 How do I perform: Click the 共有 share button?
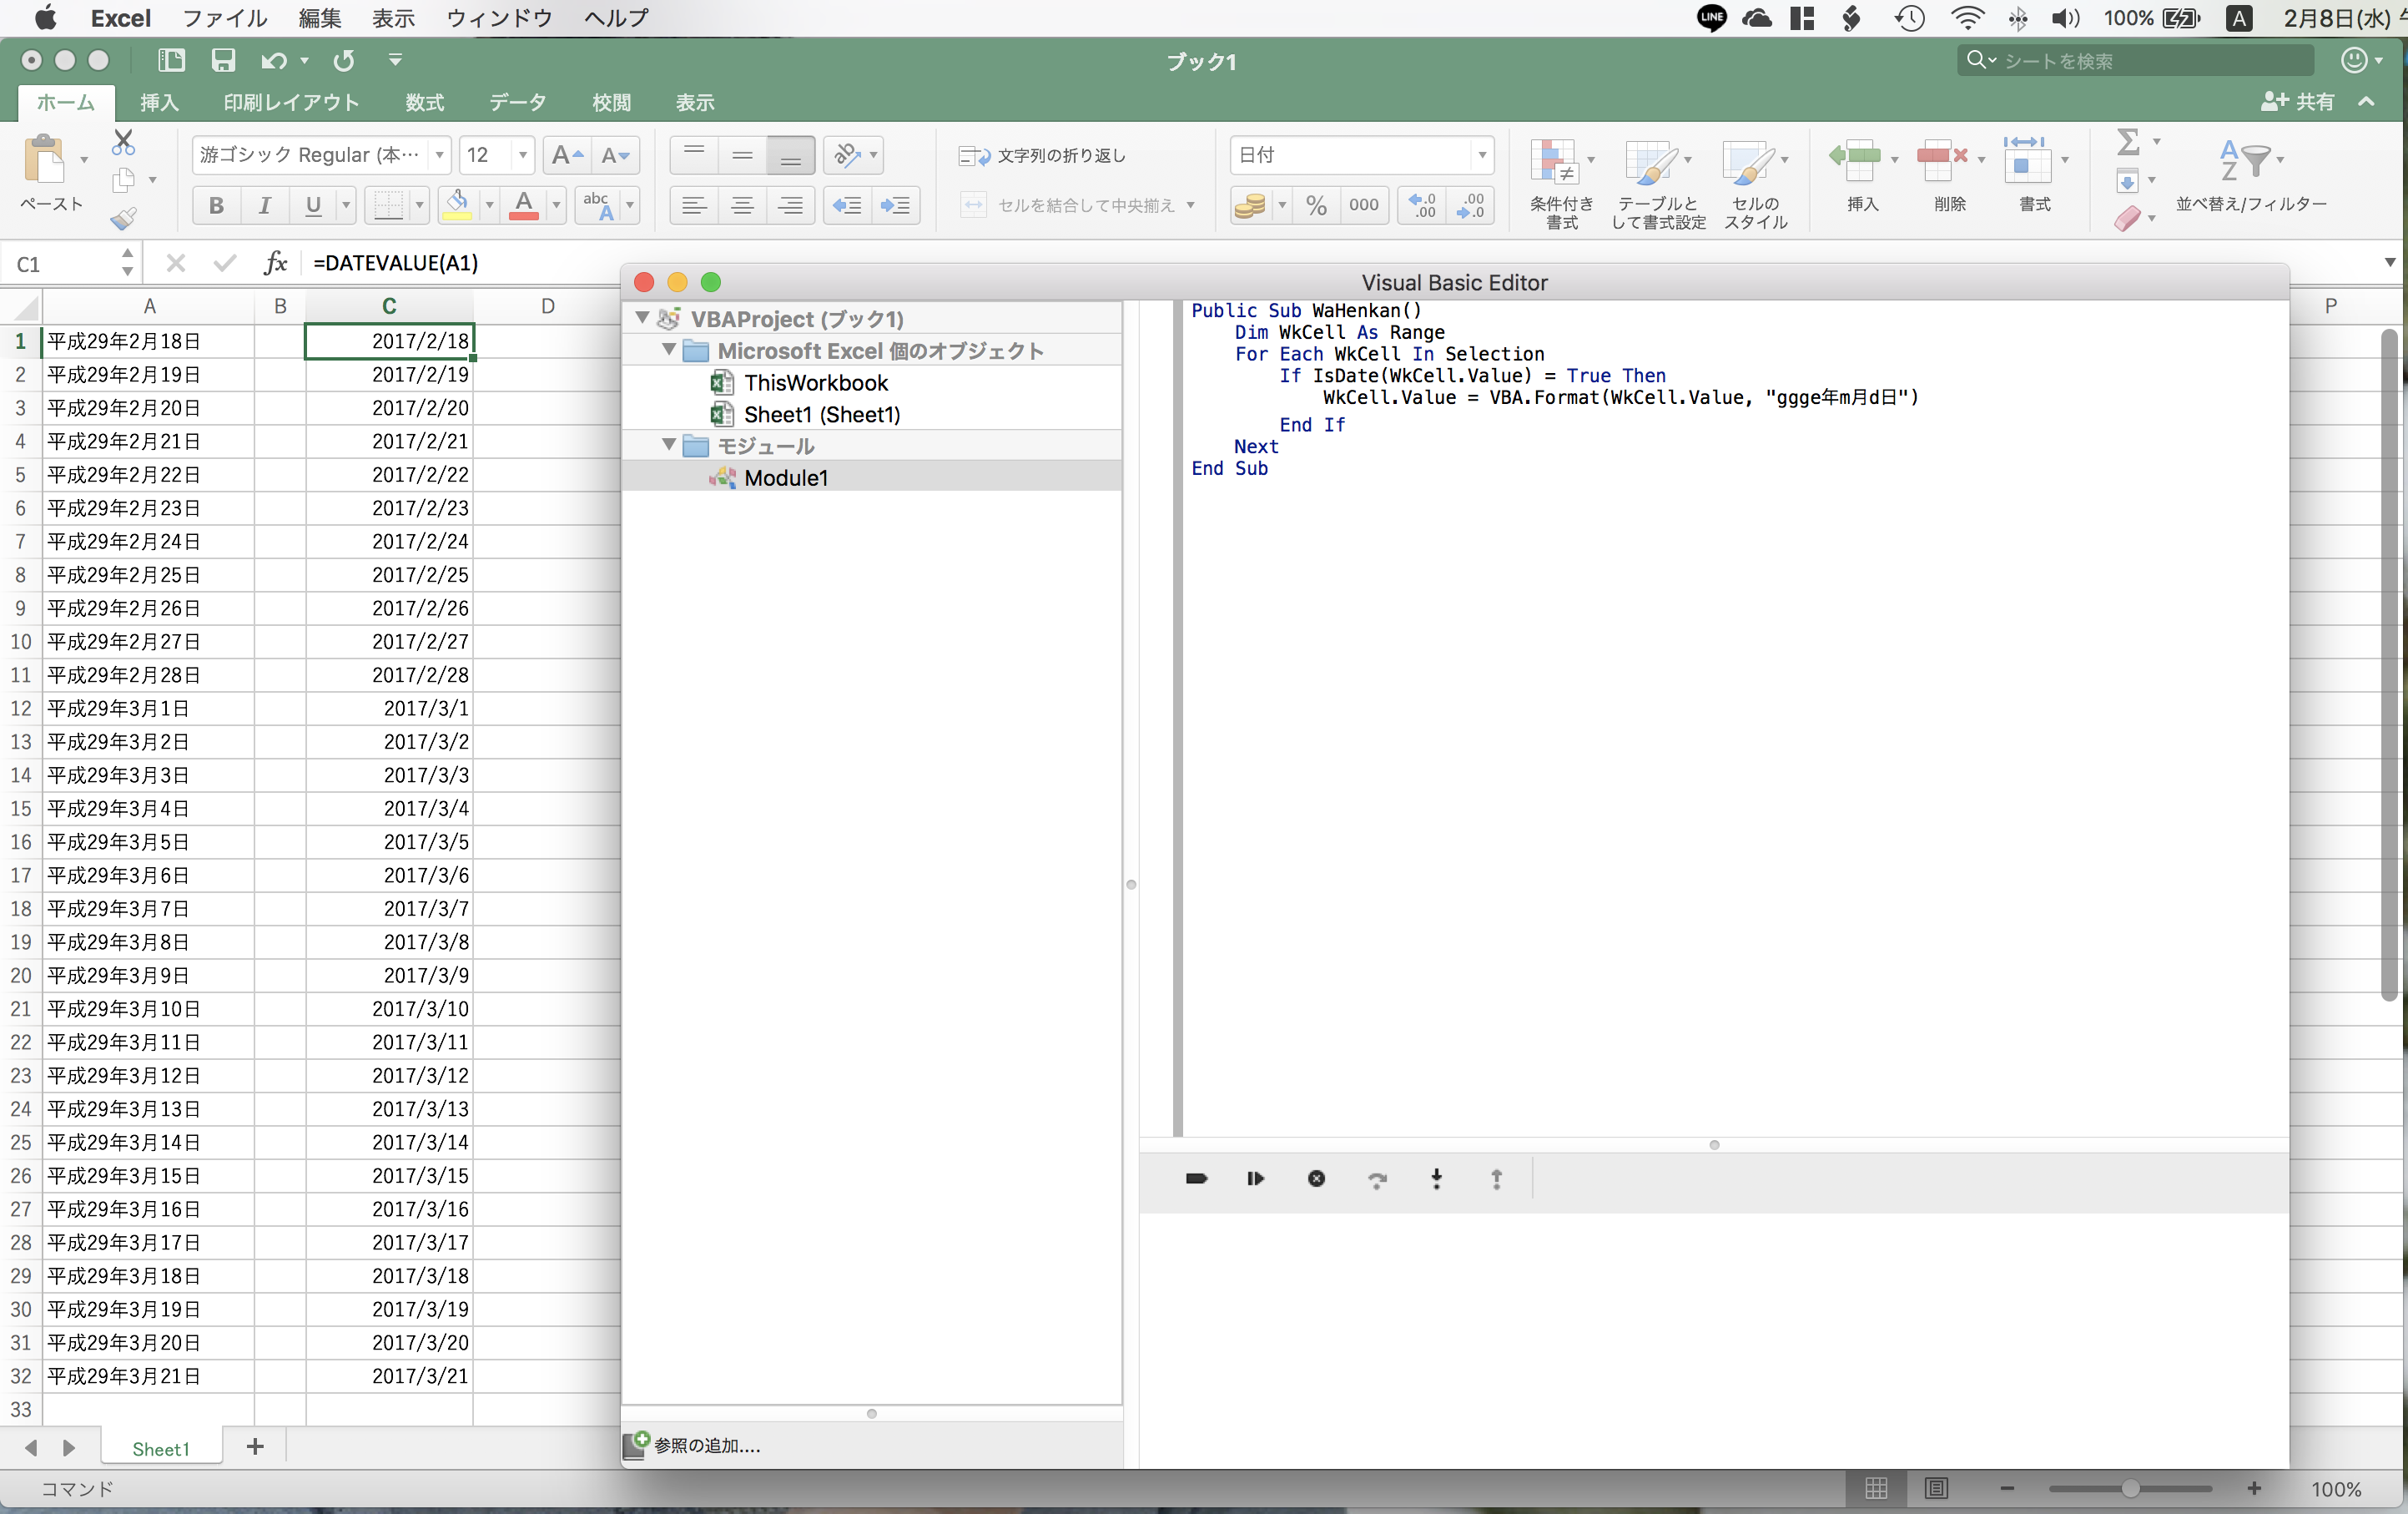pos(2297,102)
